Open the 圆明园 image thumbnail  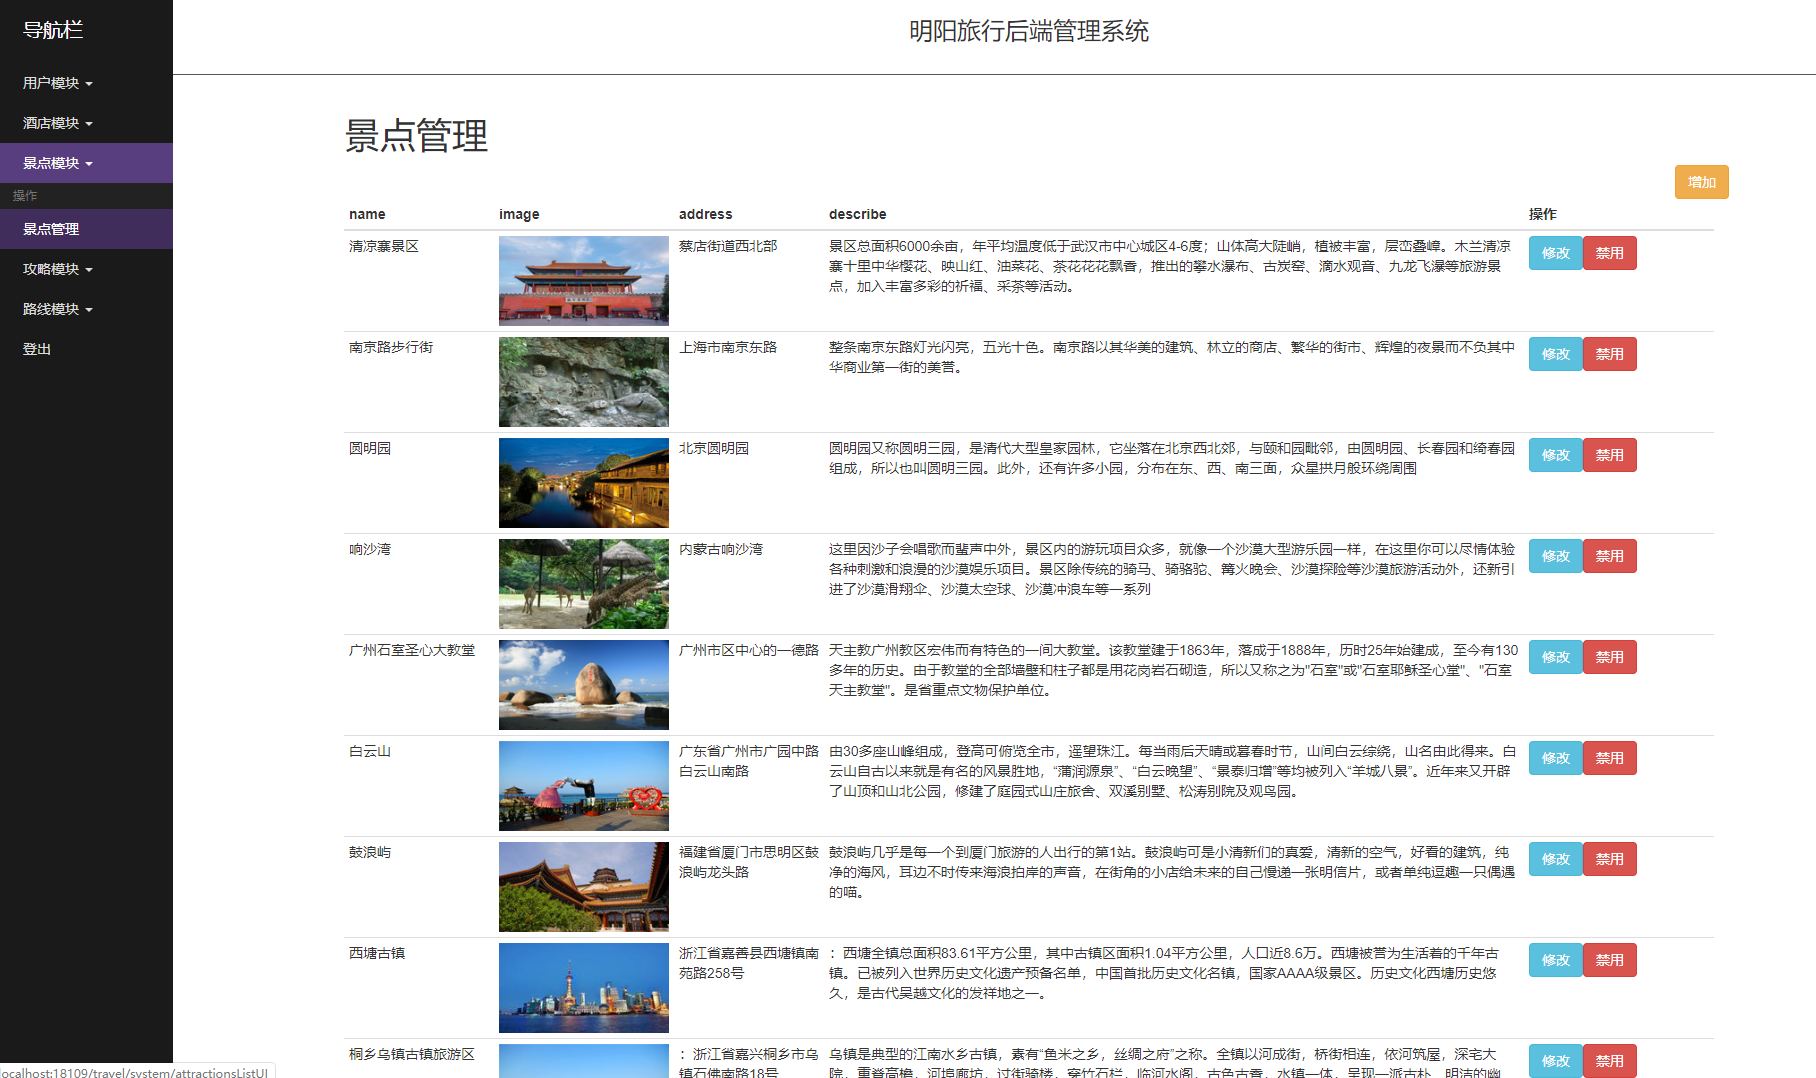(583, 483)
